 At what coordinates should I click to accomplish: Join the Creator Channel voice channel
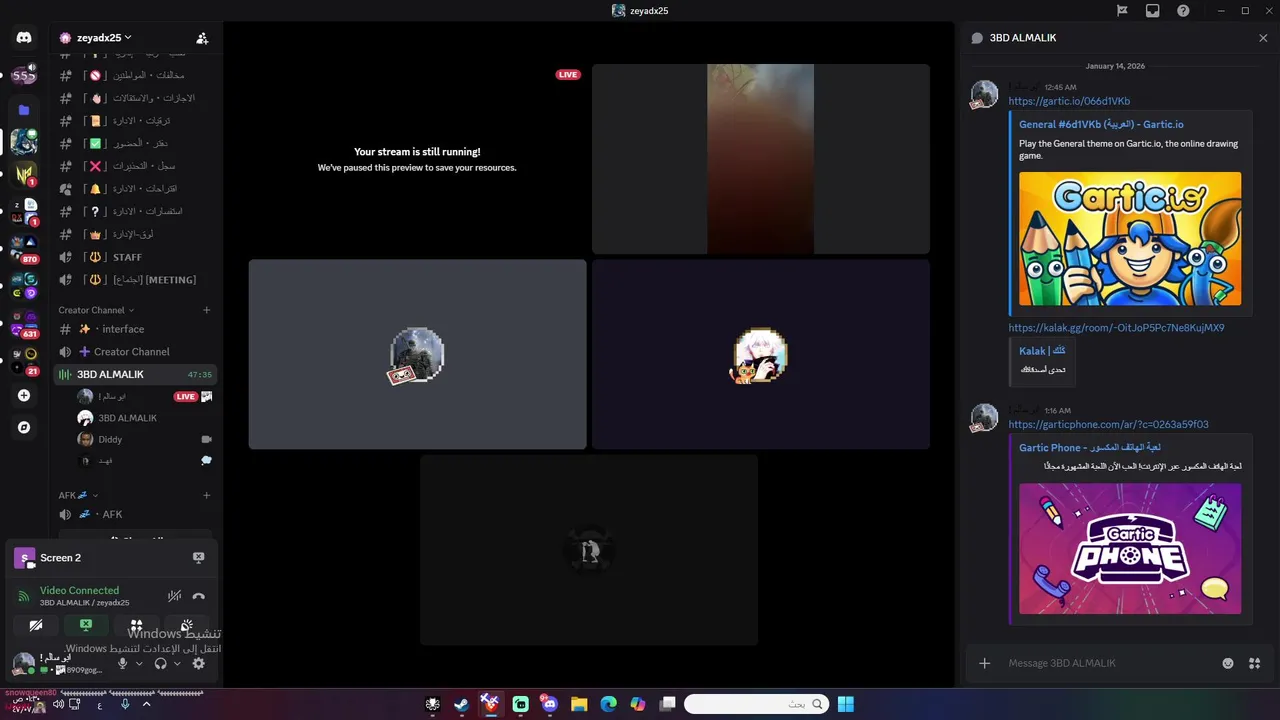pyautogui.click(x=136, y=352)
